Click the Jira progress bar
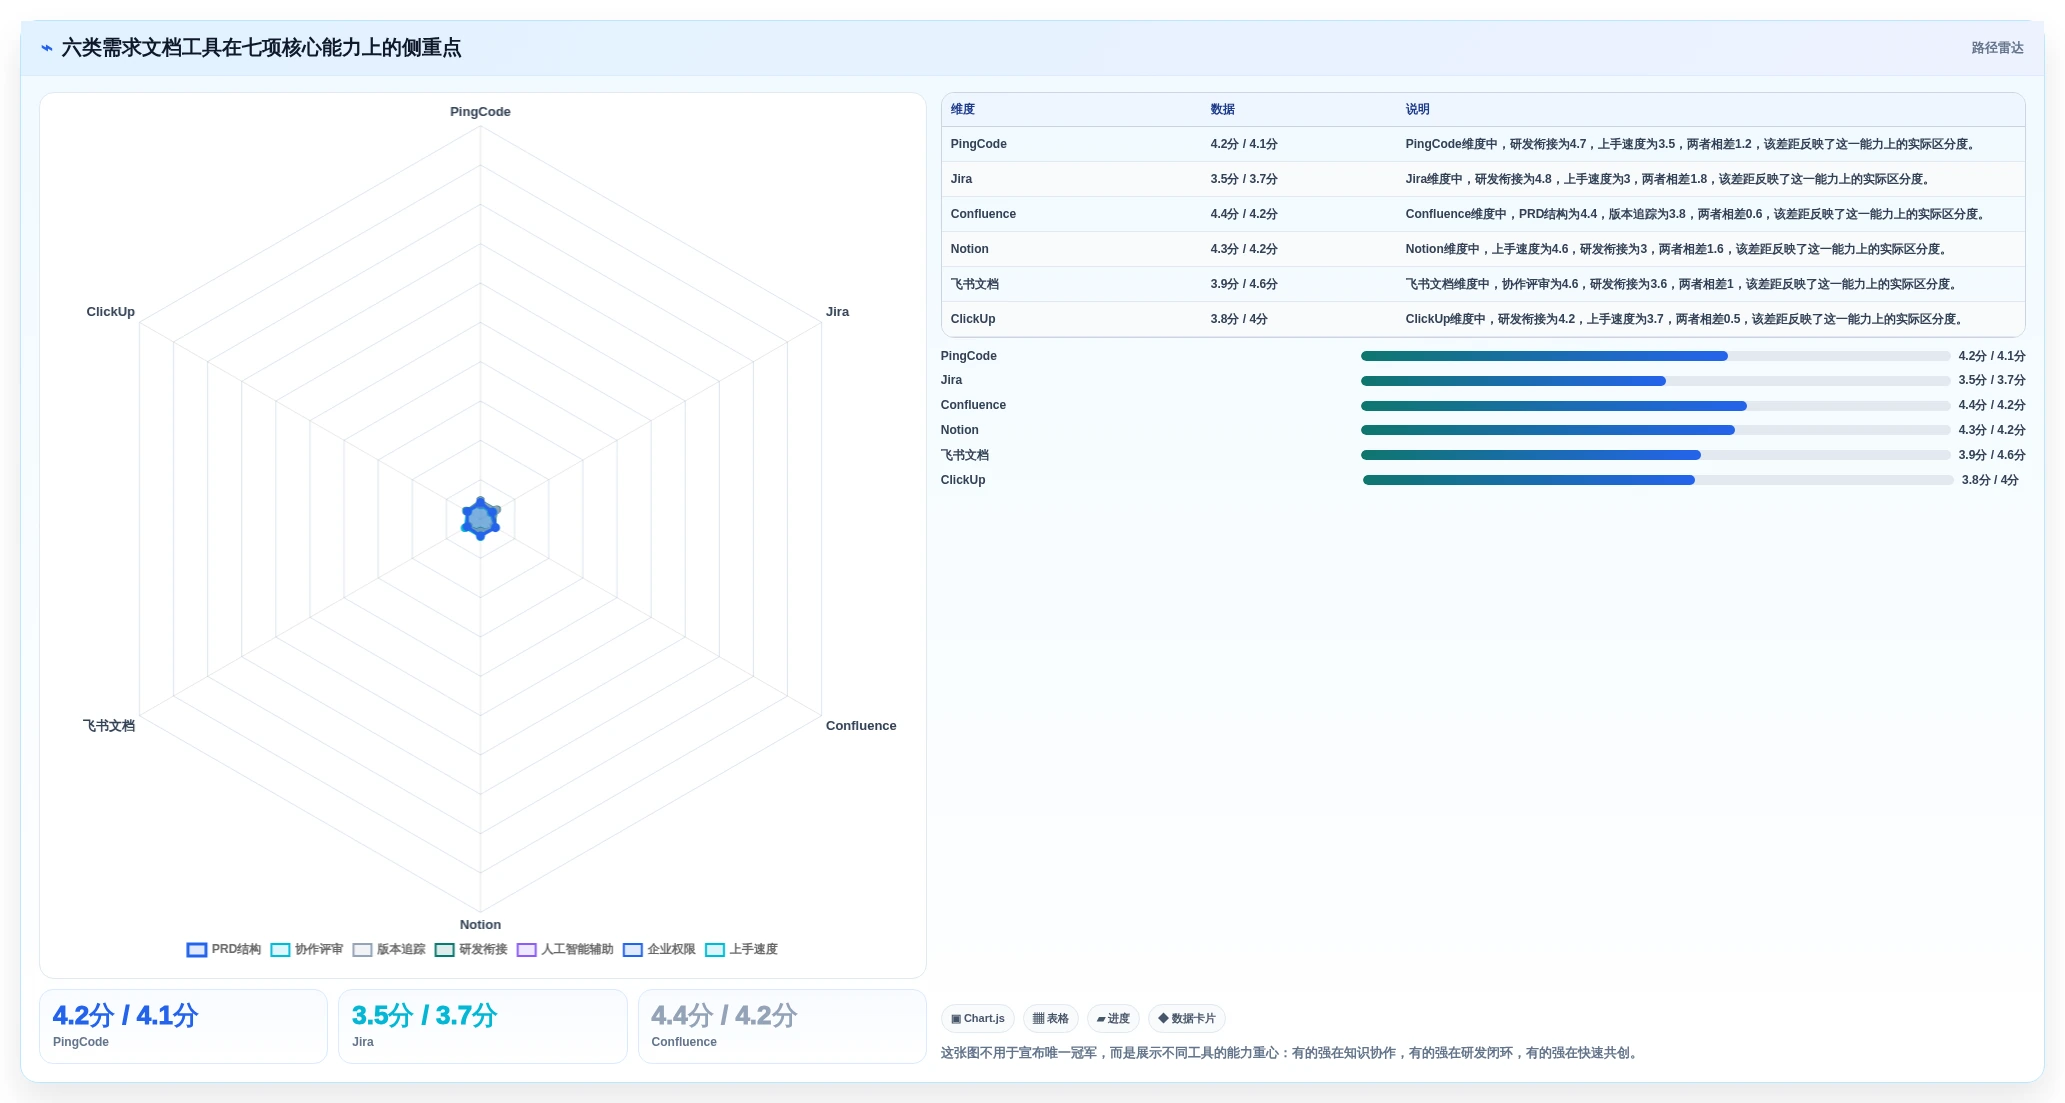The width and height of the screenshot is (2065, 1103). (x=1655, y=381)
